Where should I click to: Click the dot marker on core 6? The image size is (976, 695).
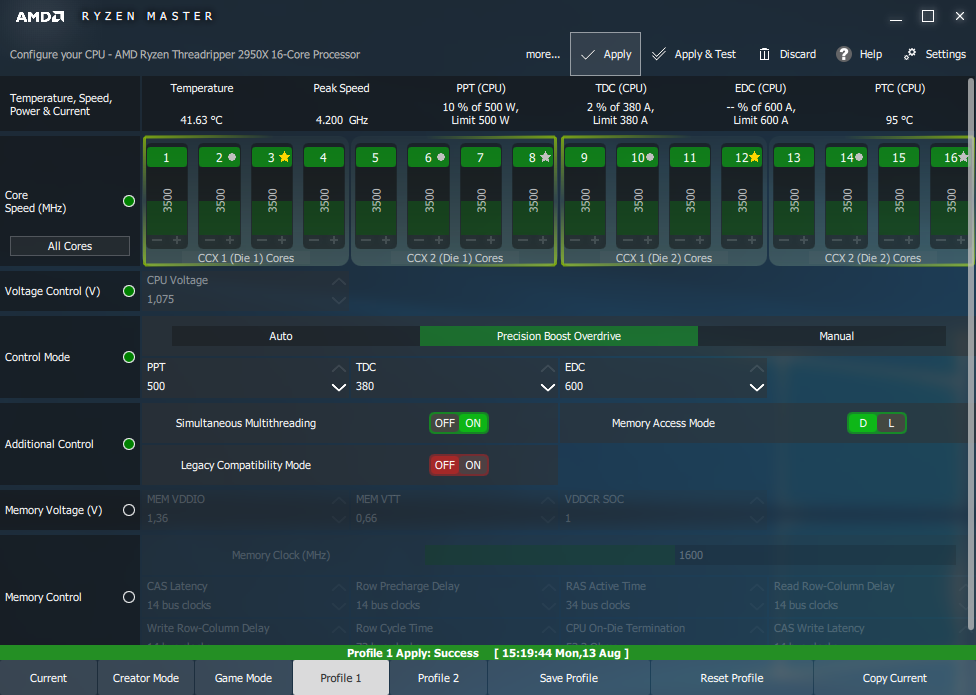click(x=441, y=157)
